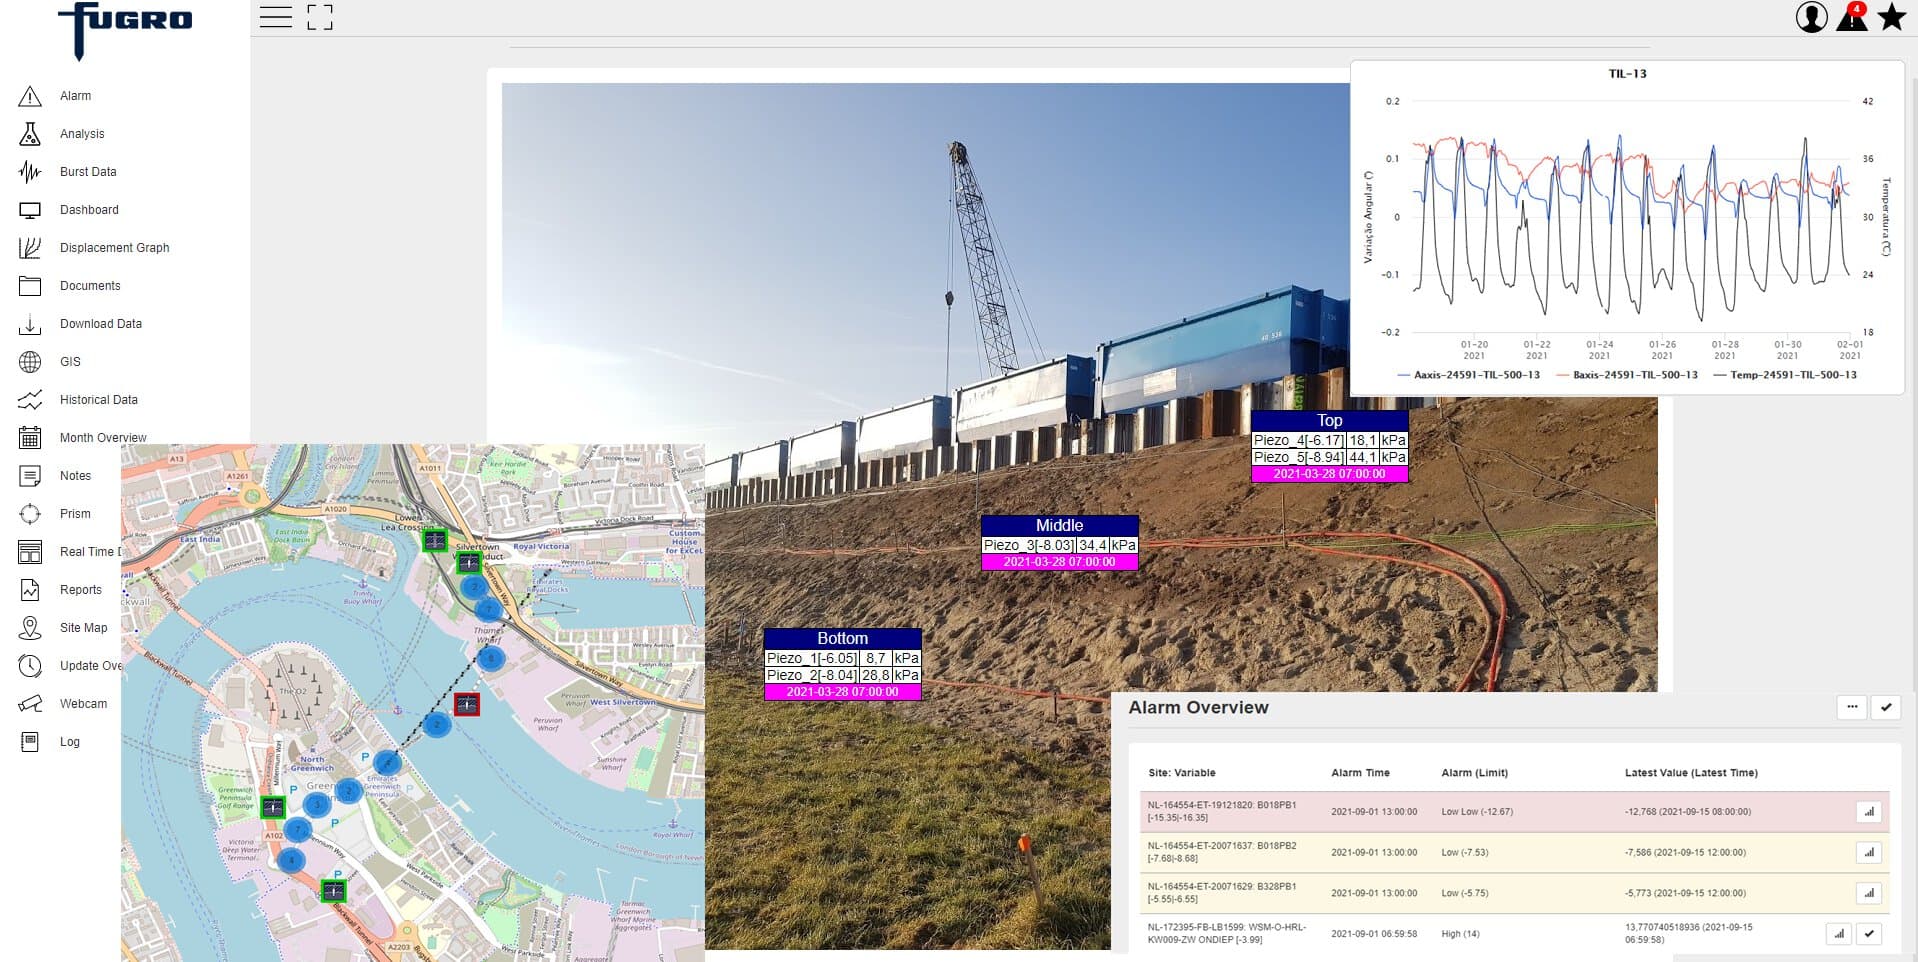
Task: Click the checkmark button in Alarm Overview header
Action: point(1885,707)
